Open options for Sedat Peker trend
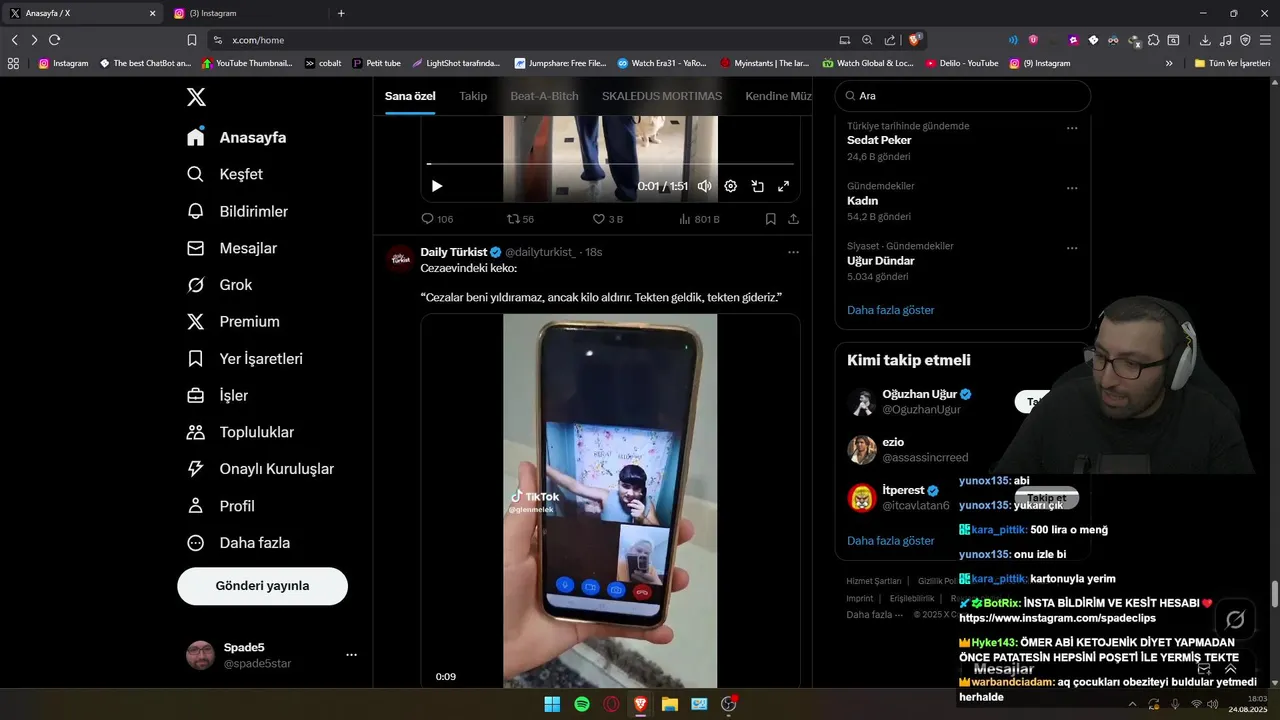 (1072, 128)
